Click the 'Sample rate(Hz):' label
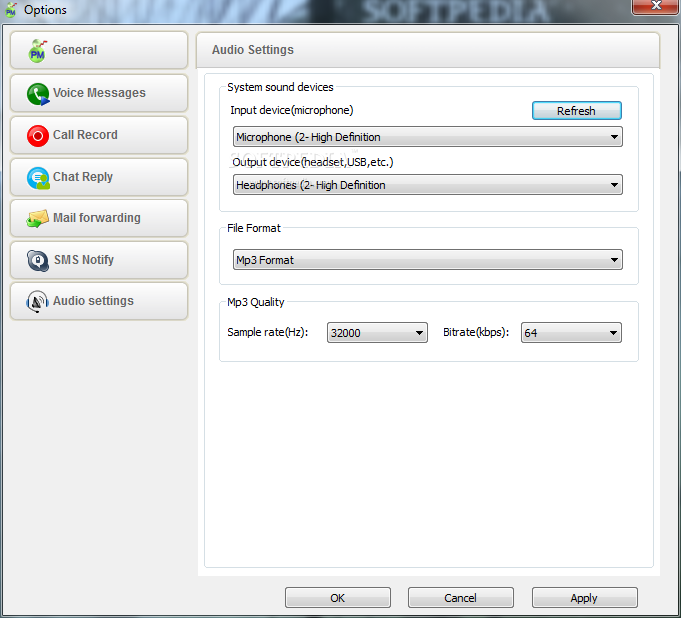The image size is (681, 618). click(x=268, y=332)
